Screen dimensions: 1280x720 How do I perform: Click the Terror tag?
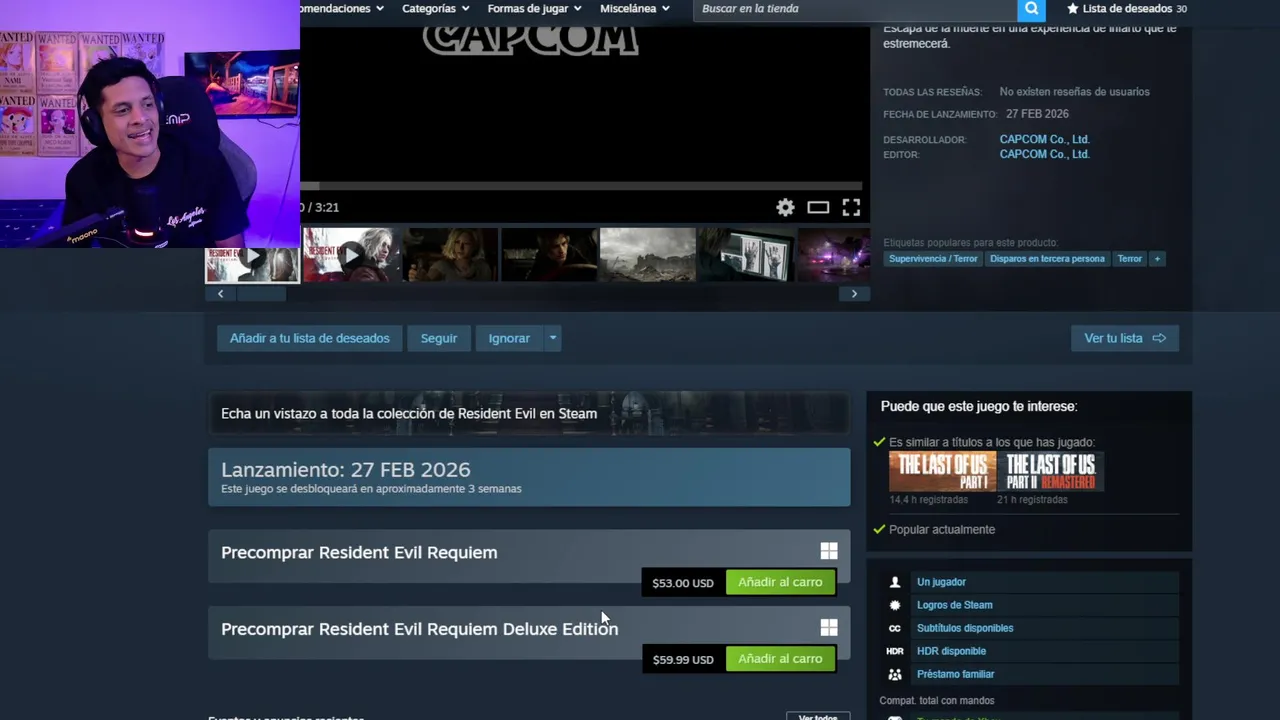coord(1130,259)
